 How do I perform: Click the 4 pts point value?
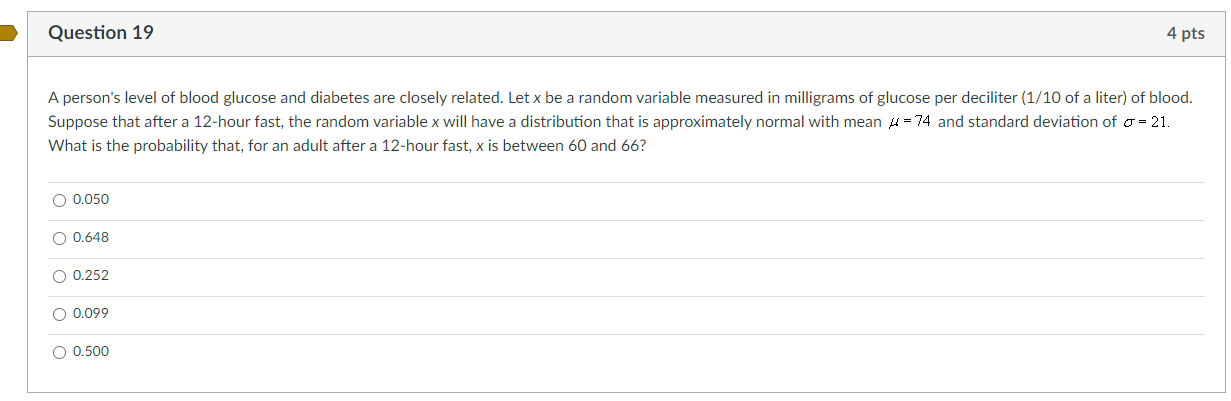[x=1185, y=34]
